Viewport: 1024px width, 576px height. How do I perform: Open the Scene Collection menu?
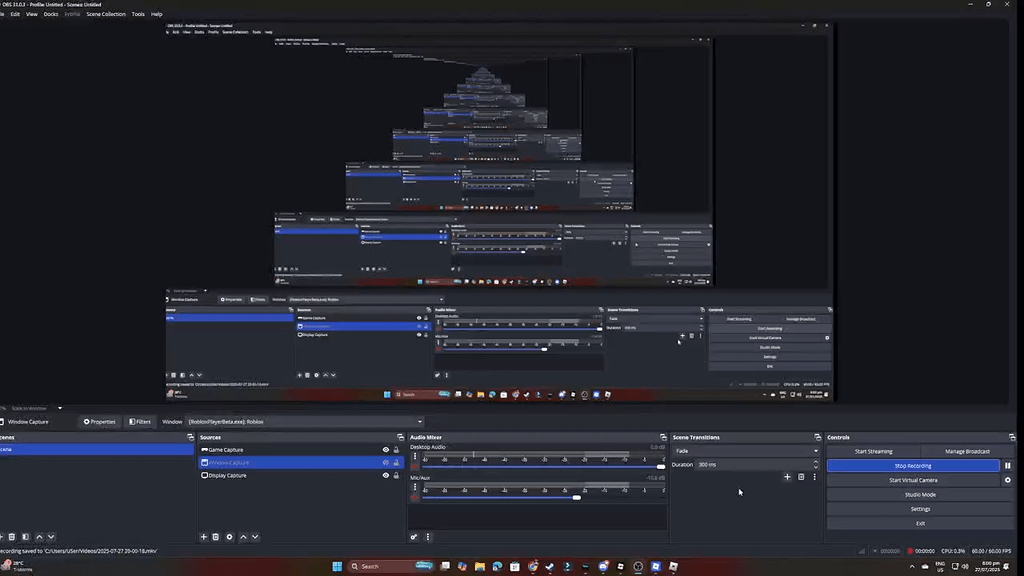tap(106, 14)
